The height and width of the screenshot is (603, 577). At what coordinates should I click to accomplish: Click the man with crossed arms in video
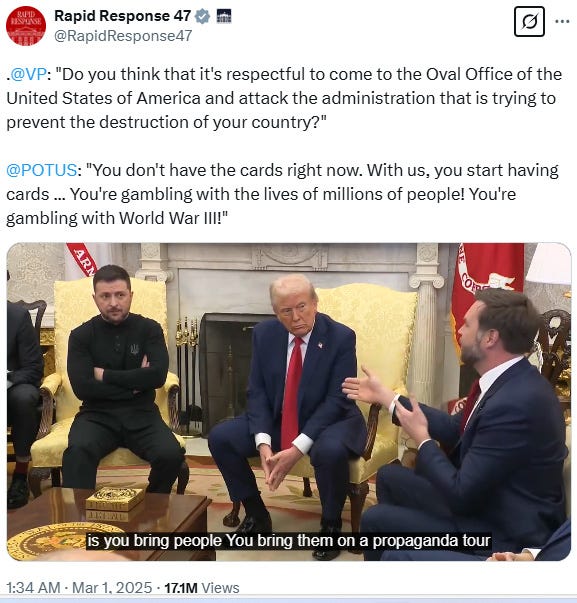click(x=120, y=379)
